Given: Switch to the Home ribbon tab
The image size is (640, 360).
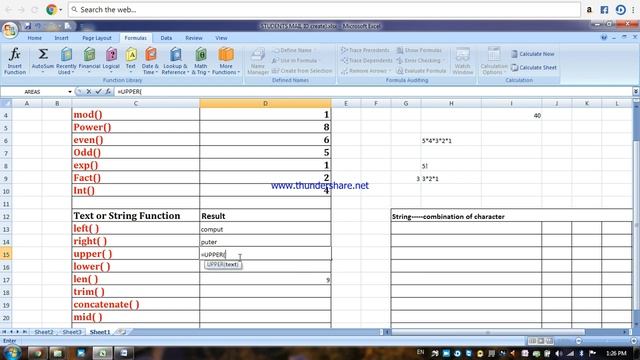Looking at the screenshot, I should click(x=35, y=38).
